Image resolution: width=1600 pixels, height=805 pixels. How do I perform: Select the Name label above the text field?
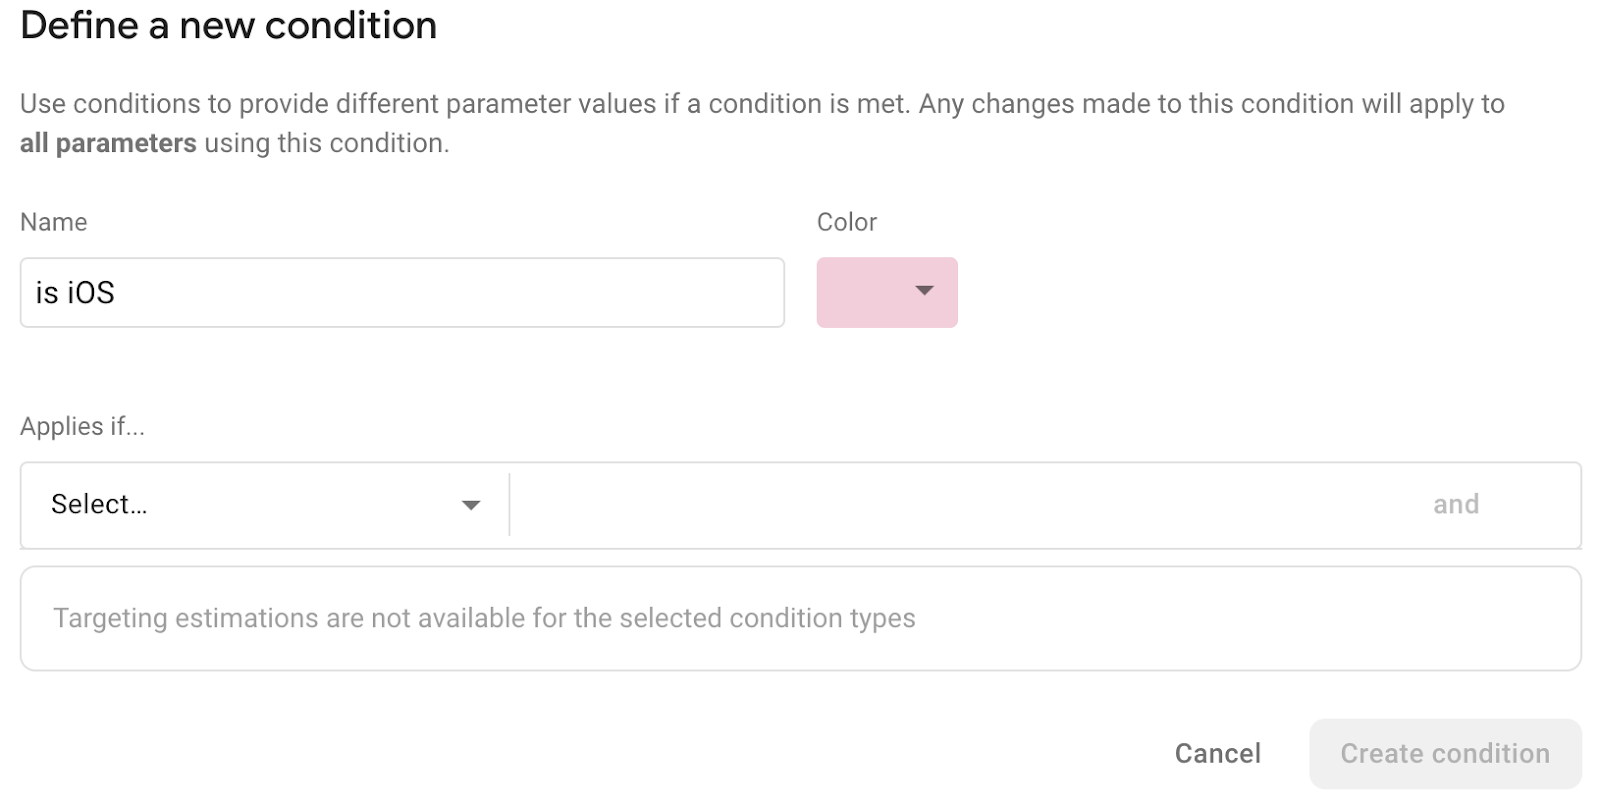coord(53,221)
